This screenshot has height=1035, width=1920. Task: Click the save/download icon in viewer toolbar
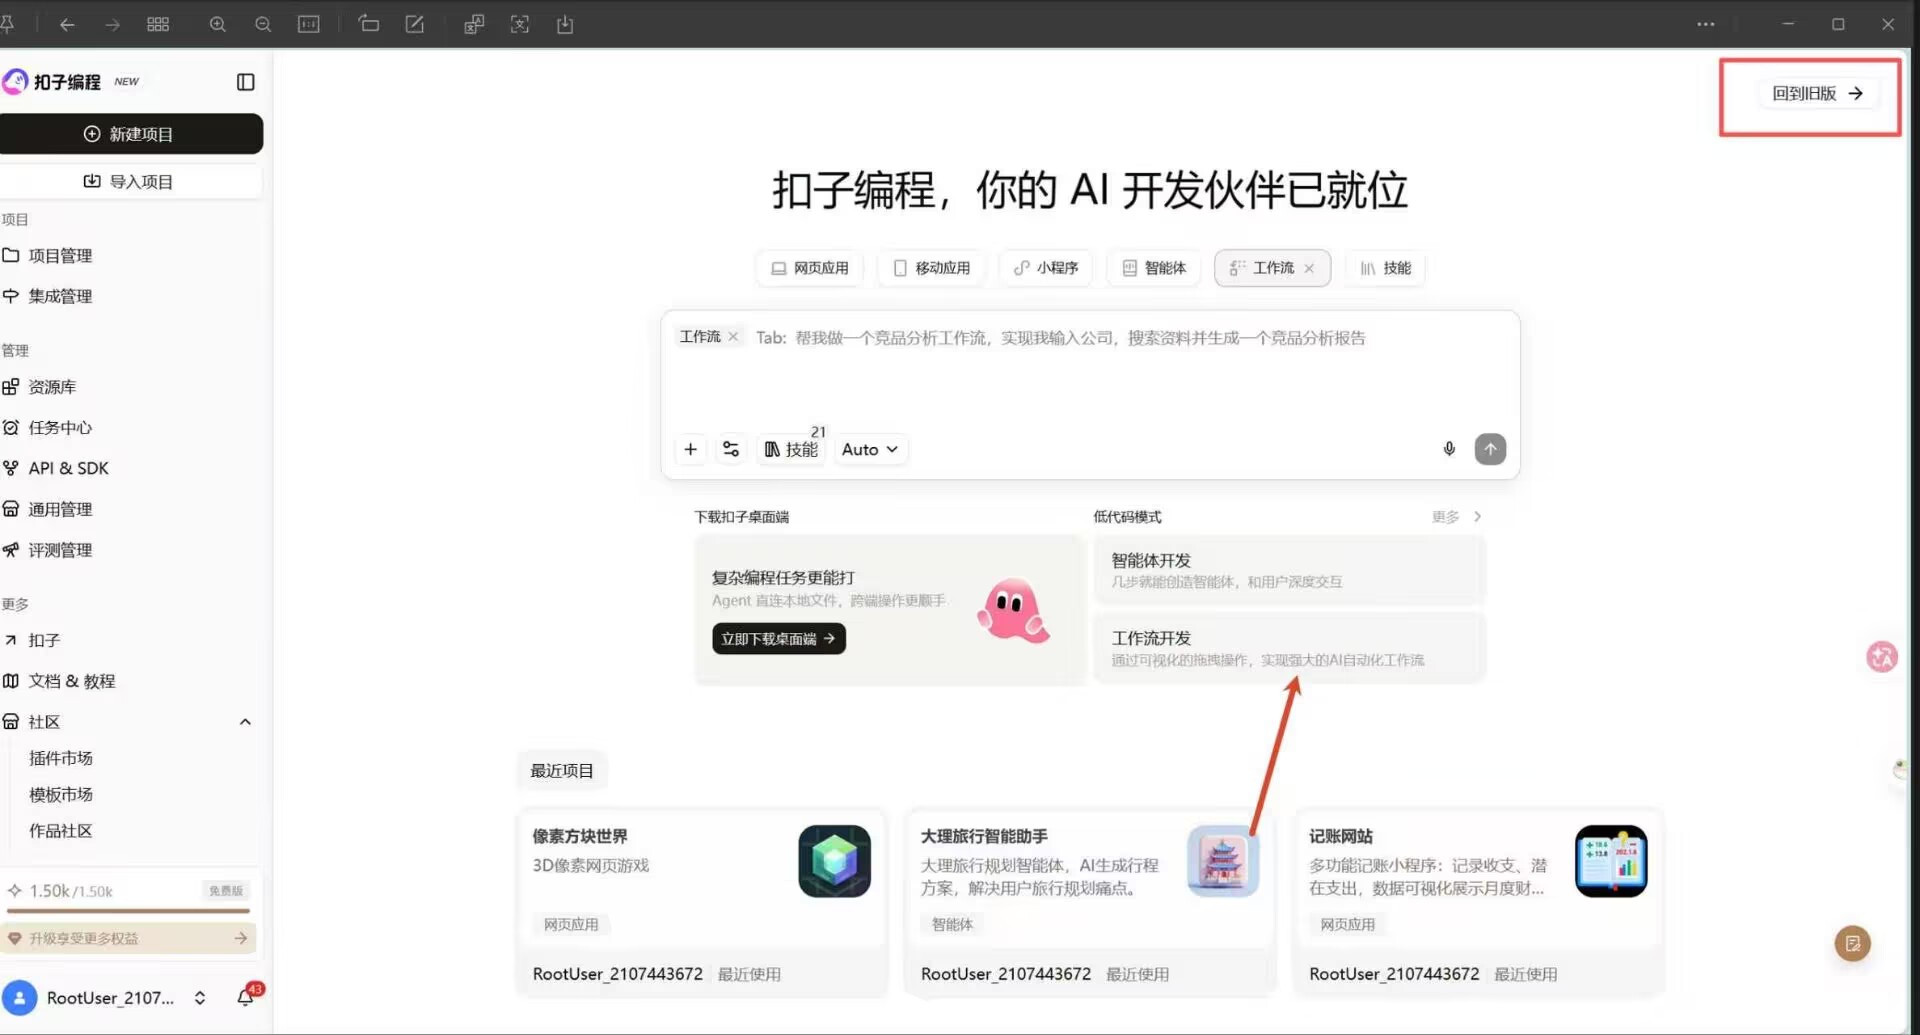565,24
